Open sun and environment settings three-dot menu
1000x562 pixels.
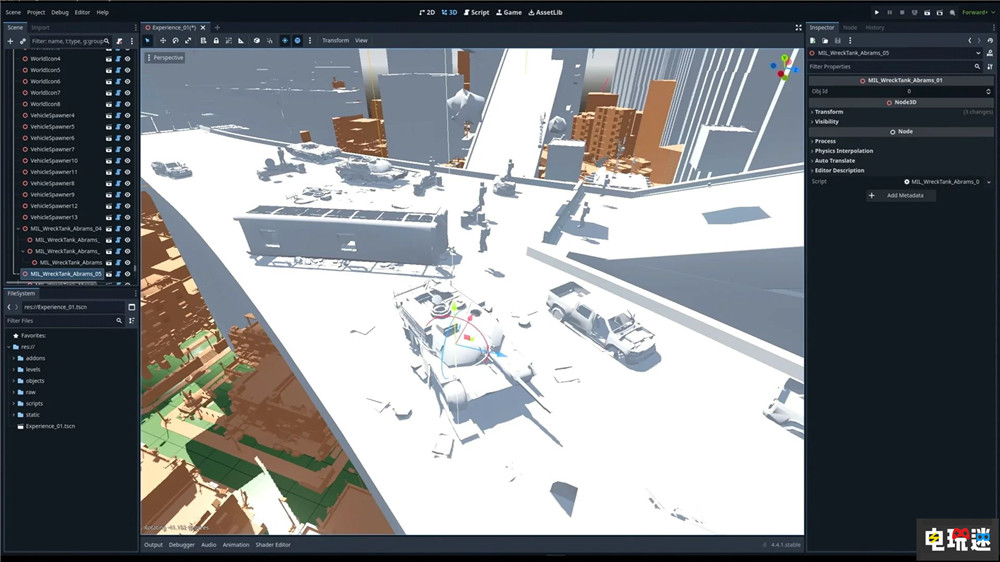310,40
